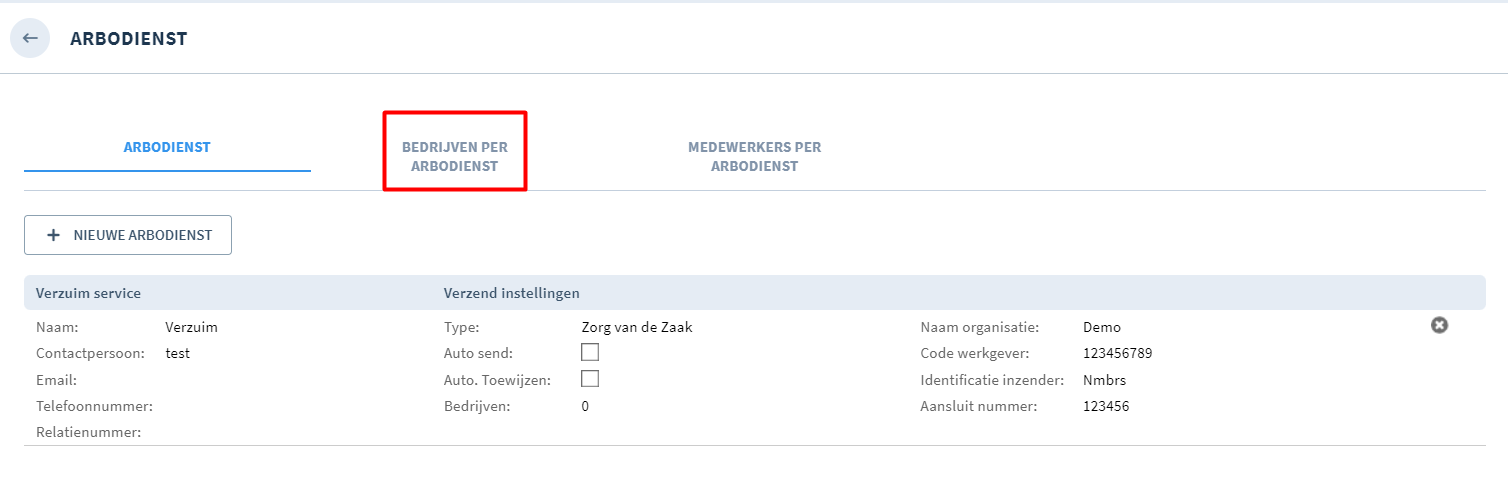Enable the Auto send checkbox
This screenshot has width=1508, height=494.
590,352
